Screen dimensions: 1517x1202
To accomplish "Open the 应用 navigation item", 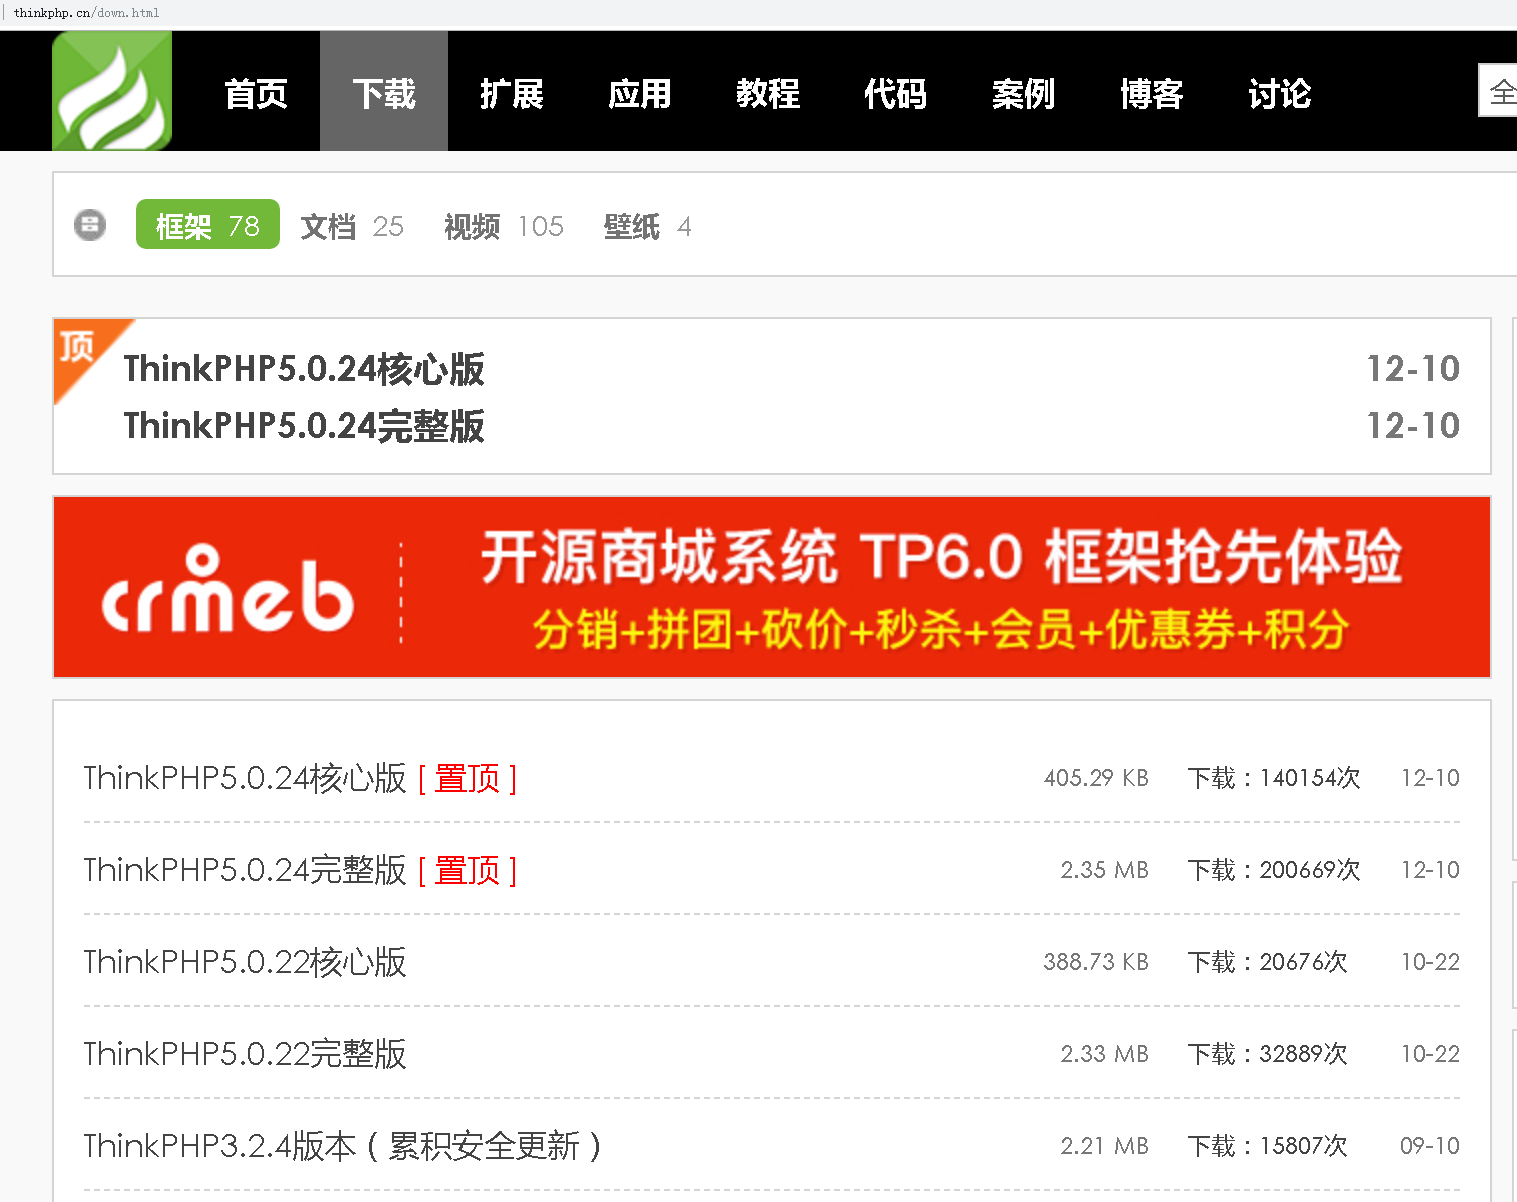I will 640,93.
